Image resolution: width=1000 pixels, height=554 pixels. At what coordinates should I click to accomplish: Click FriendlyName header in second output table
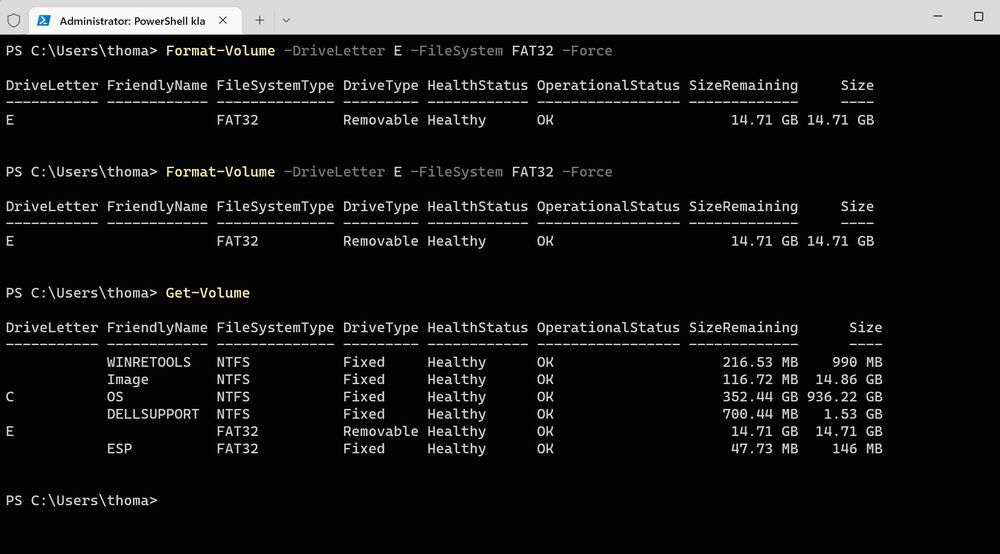[157, 207]
